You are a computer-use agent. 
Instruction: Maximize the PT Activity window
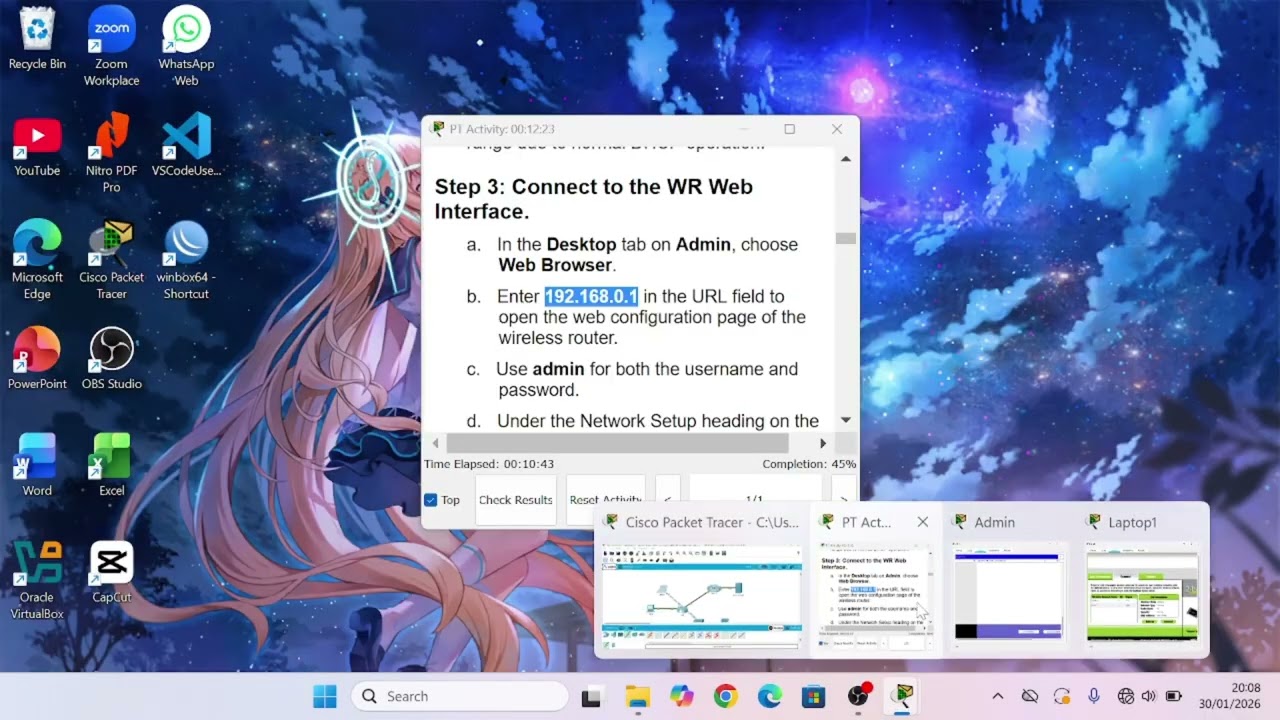click(x=790, y=129)
